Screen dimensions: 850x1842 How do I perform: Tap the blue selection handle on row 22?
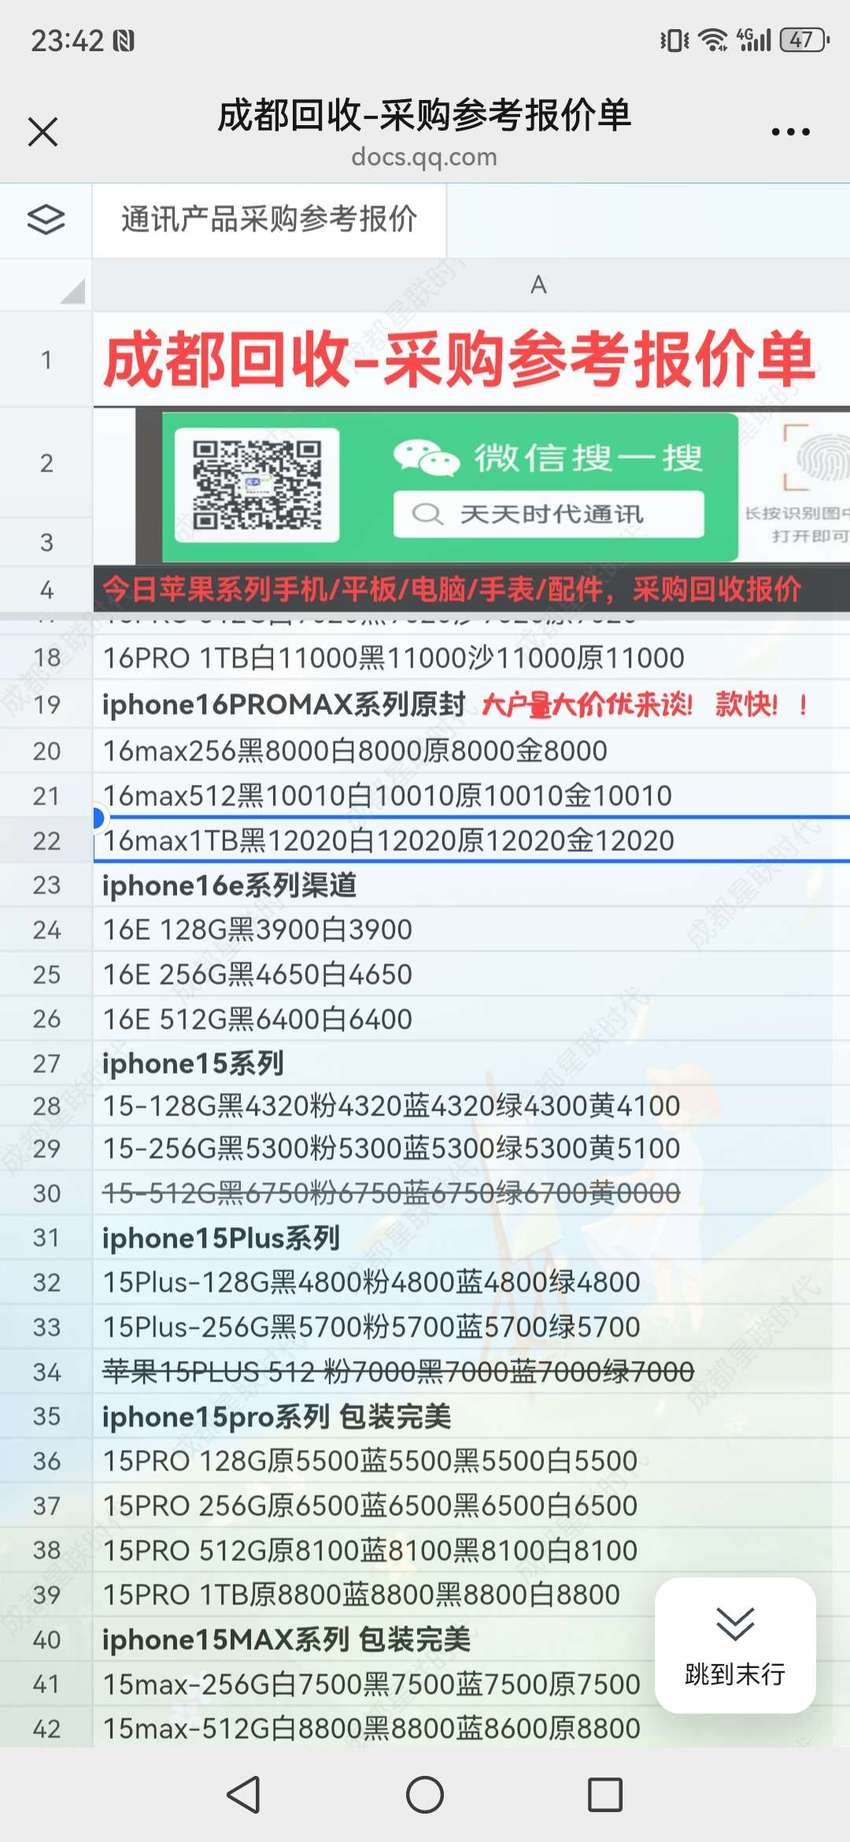[x=98, y=818]
